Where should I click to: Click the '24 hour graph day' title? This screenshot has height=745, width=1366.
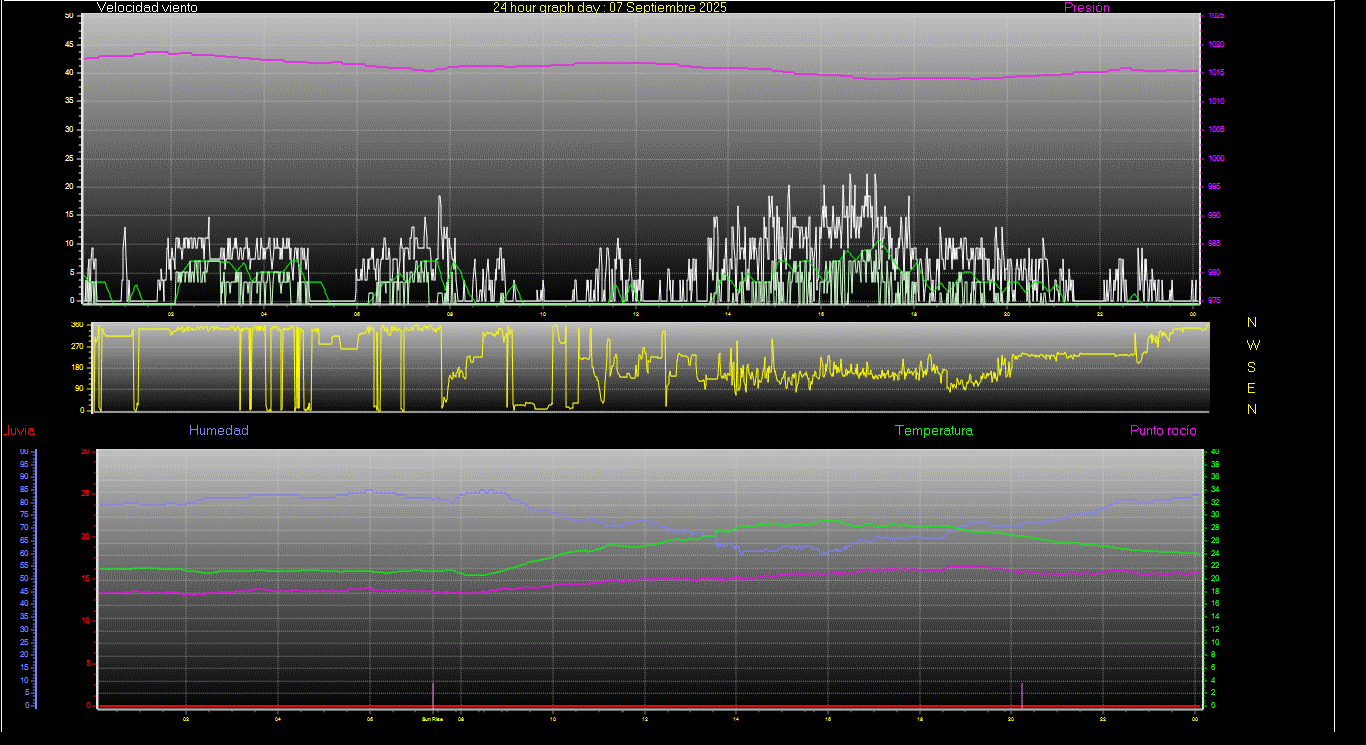coord(609,8)
